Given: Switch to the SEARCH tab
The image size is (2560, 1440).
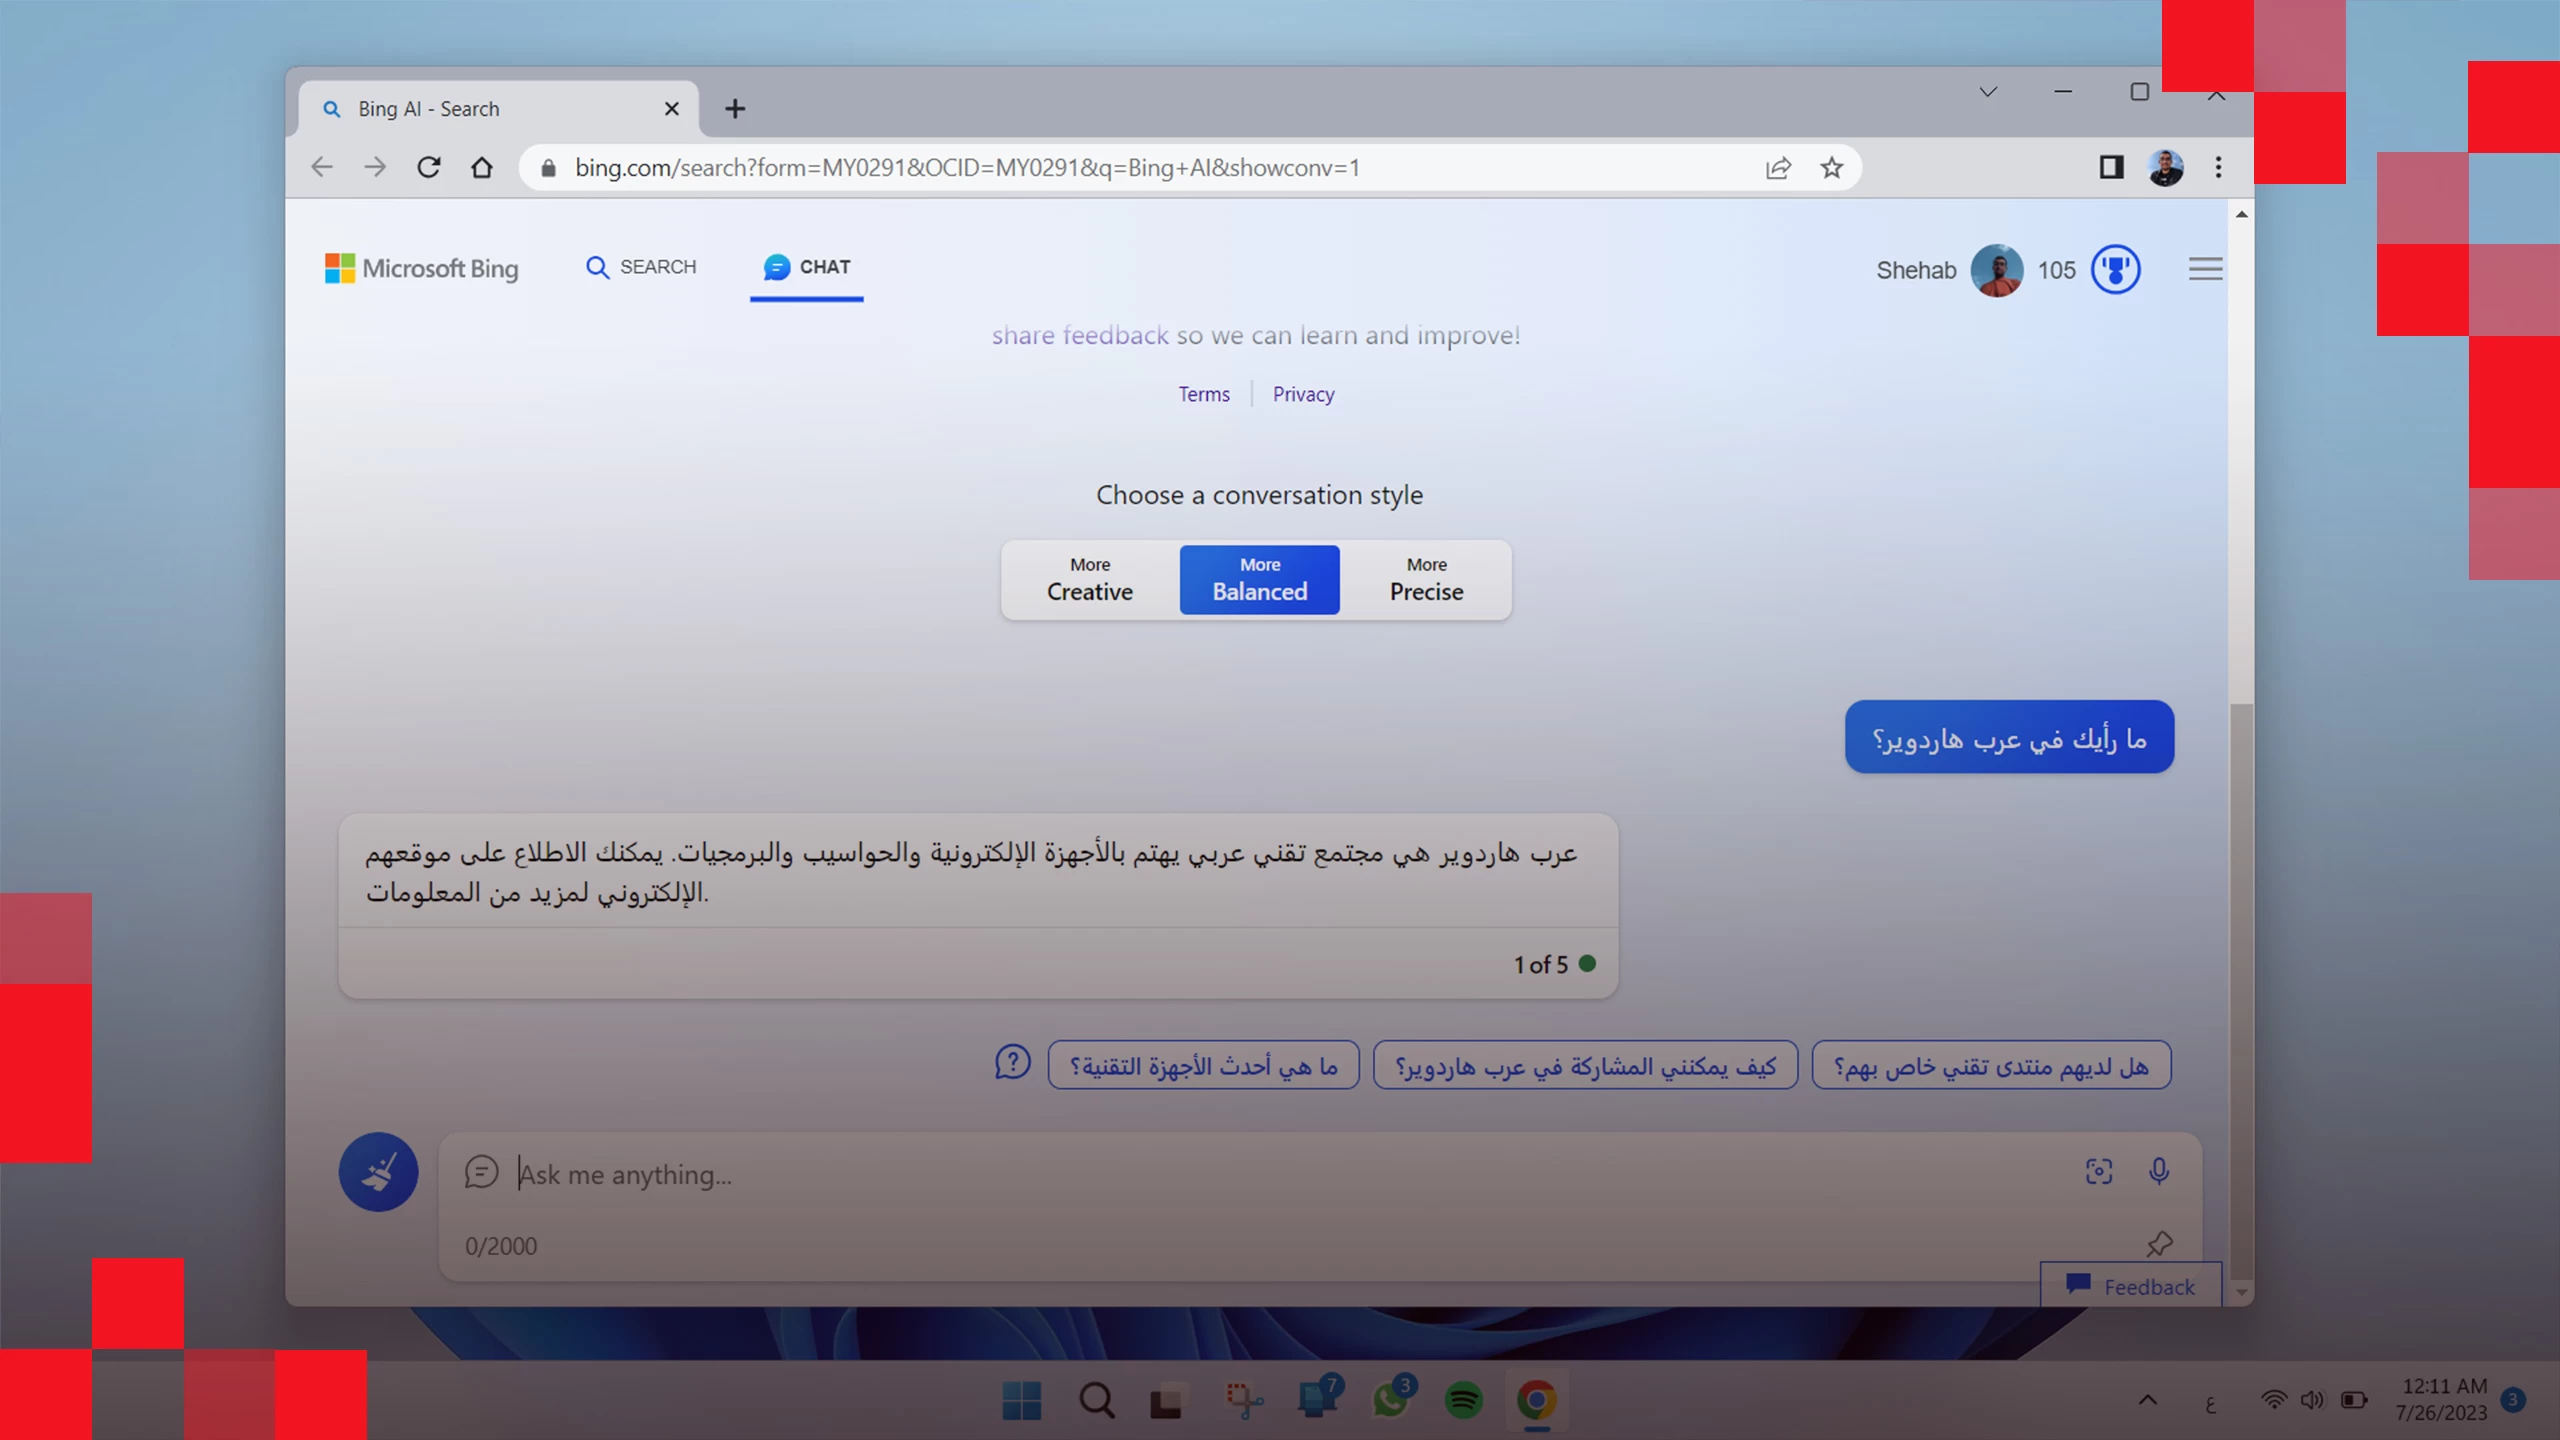Looking at the screenshot, I should (x=641, y=267).
